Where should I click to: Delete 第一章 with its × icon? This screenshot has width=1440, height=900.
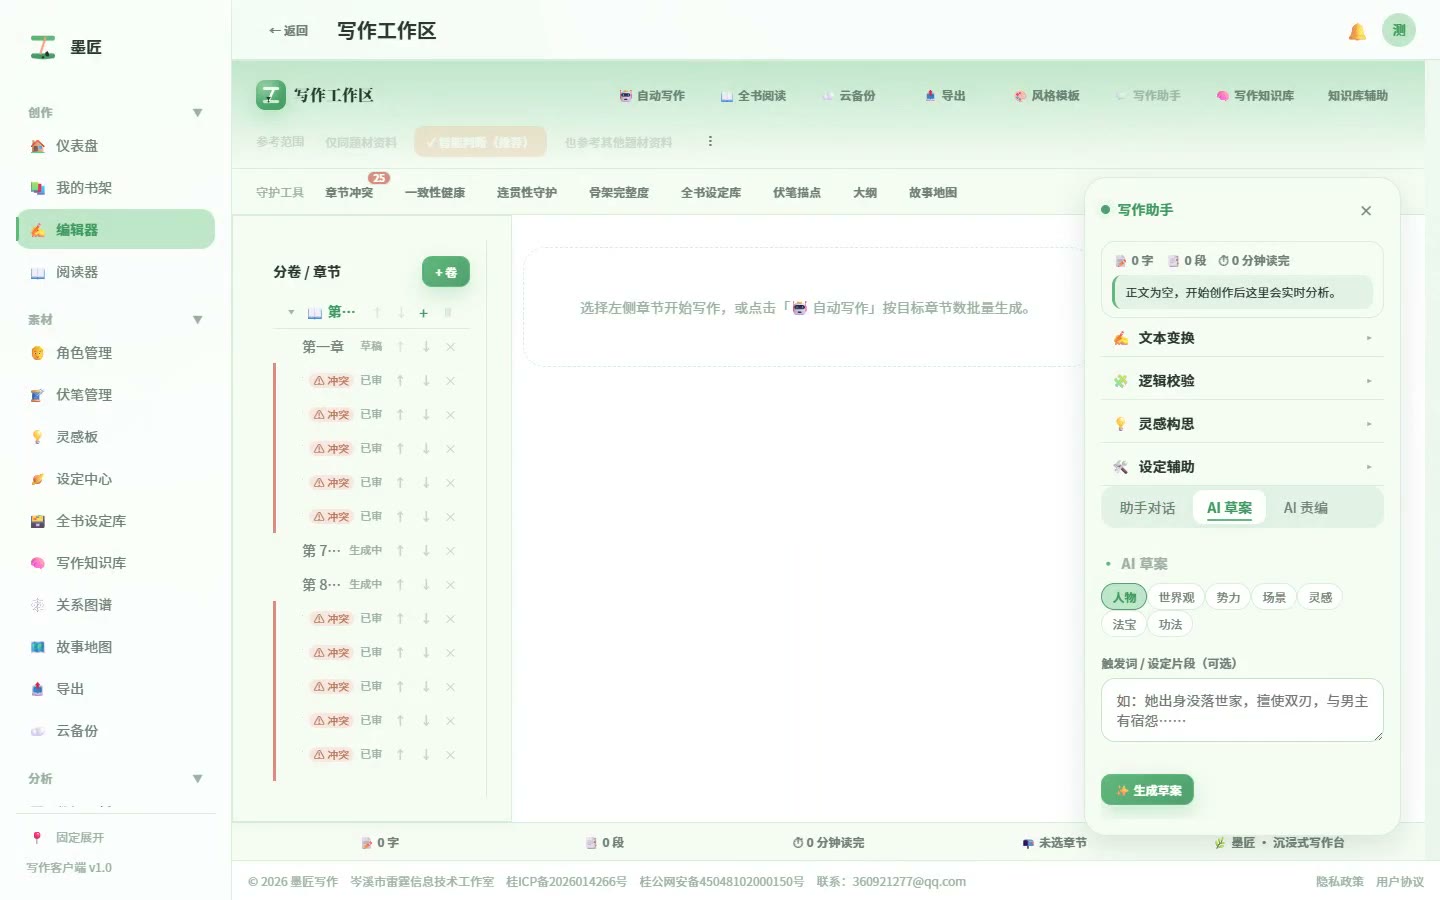click(x=450, y=347)
